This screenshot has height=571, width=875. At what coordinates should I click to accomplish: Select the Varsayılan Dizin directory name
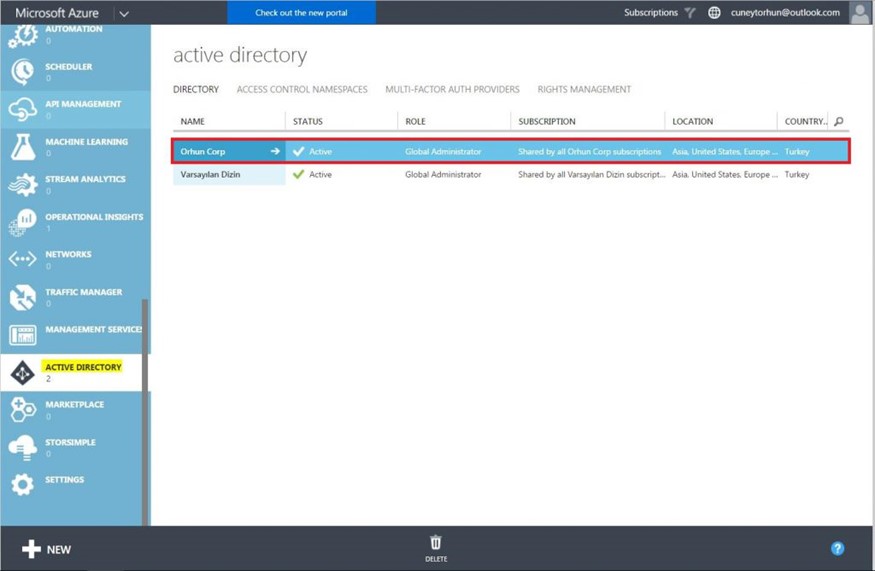click(210, 174)
